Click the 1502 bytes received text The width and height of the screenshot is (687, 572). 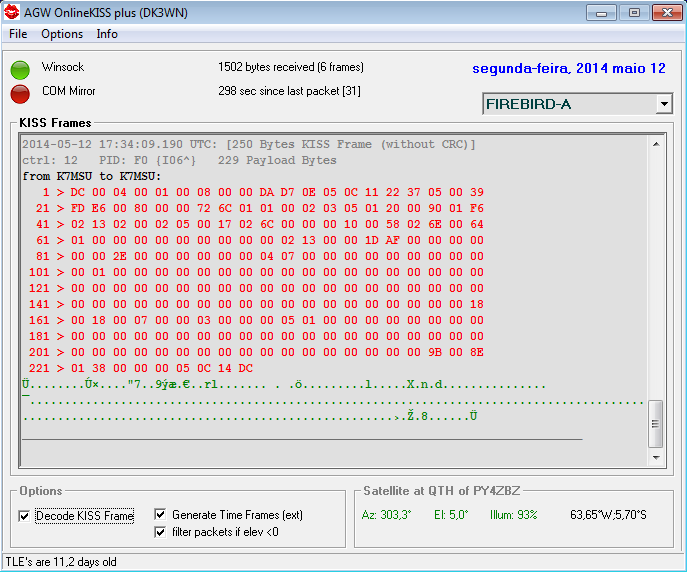click(291, 67)
